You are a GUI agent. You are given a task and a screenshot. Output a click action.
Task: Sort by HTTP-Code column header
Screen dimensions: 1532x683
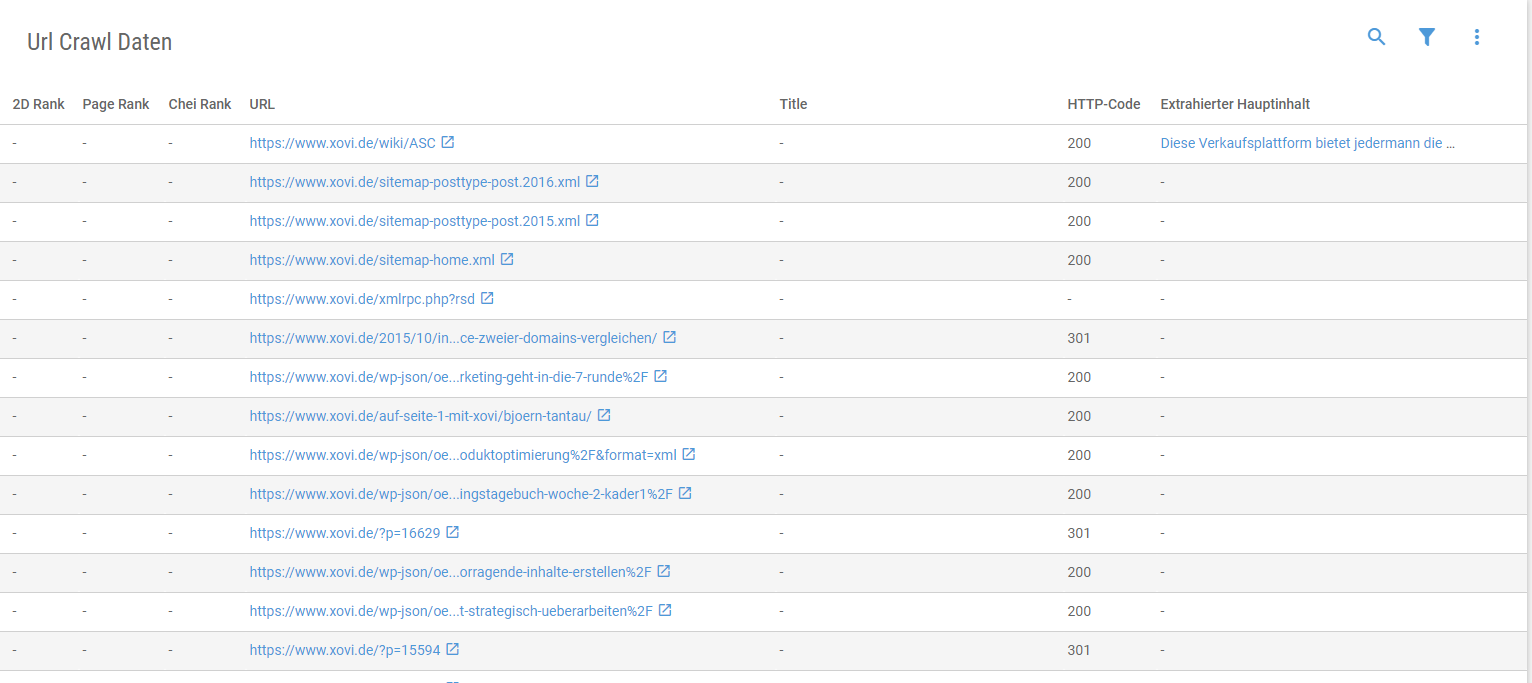point(1104,104)
